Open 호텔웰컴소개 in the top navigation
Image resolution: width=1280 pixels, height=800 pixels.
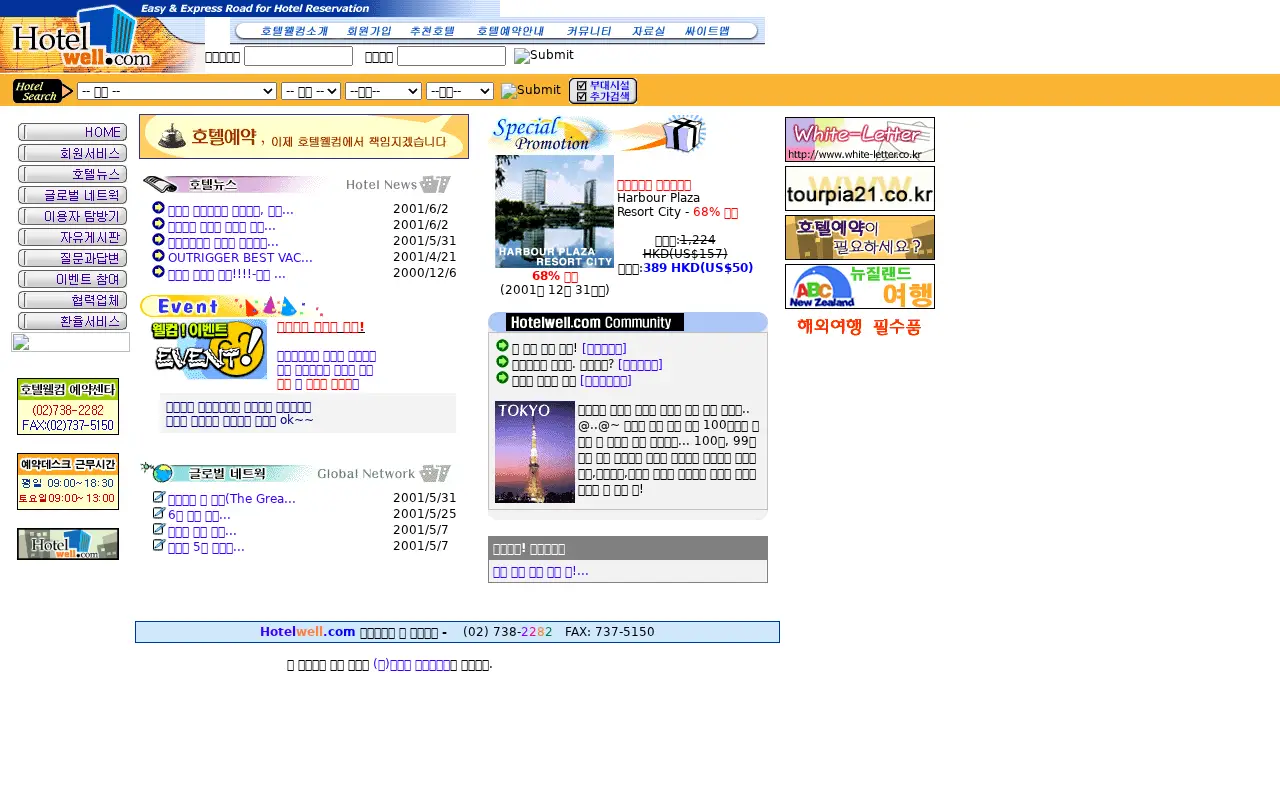[x=294, y=31]
